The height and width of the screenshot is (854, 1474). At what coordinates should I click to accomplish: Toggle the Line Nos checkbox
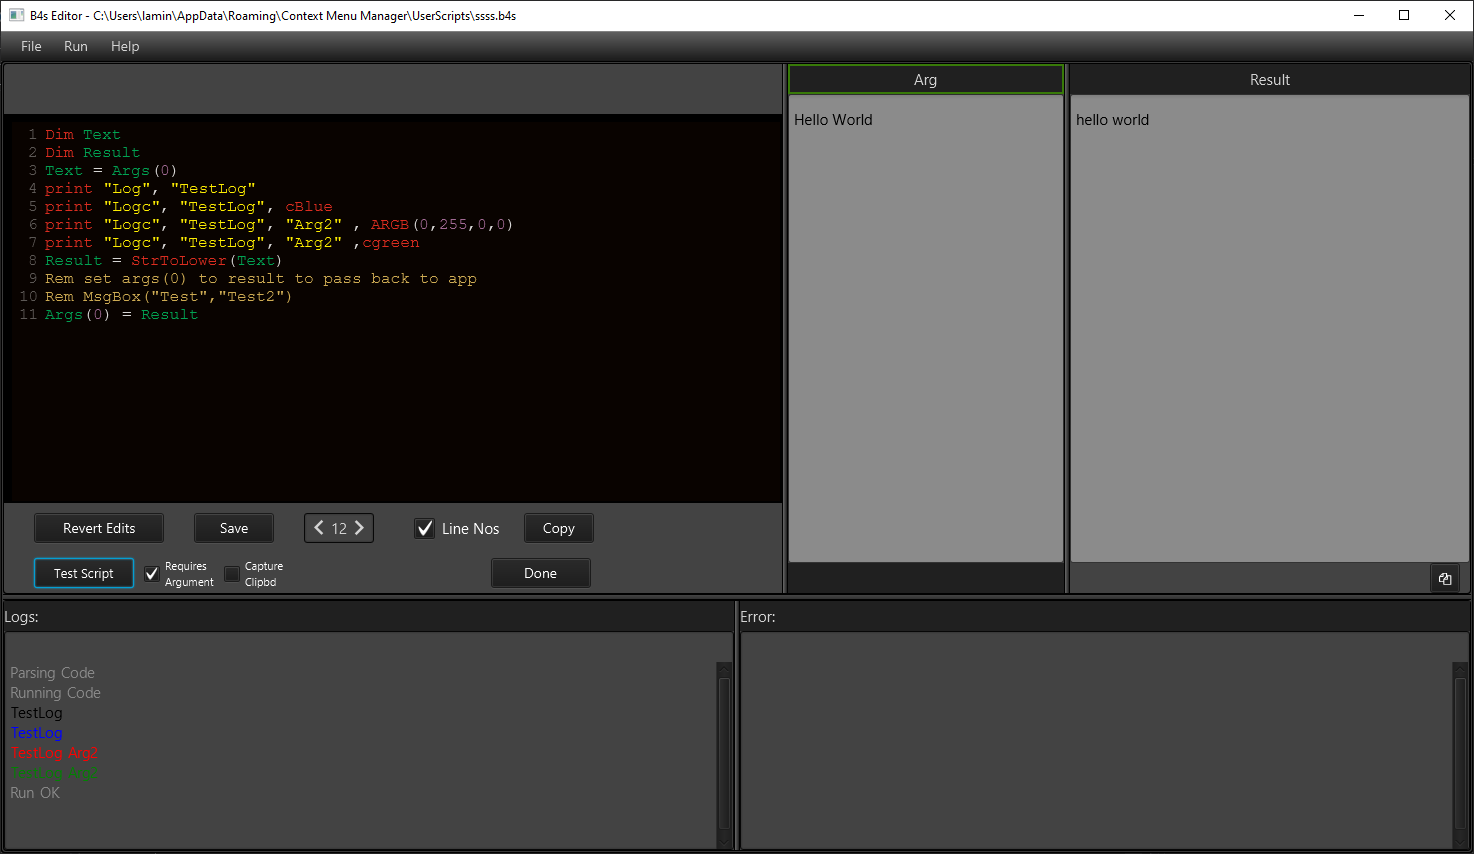[425, 528]
